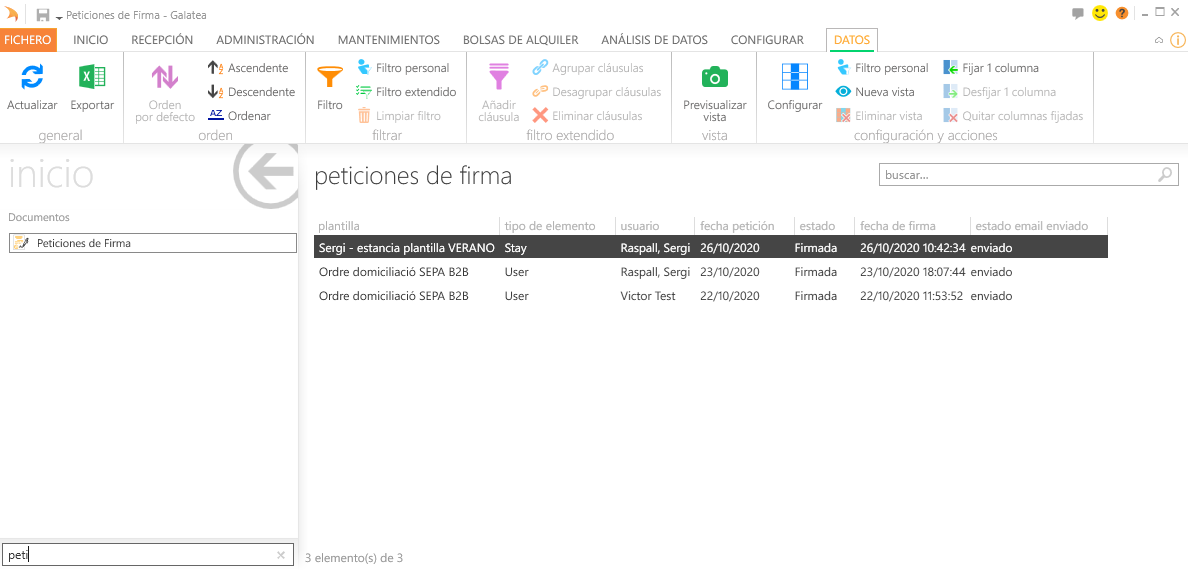Open the FICHERO menu
1188x570 pixels.
tap(28, 40)
